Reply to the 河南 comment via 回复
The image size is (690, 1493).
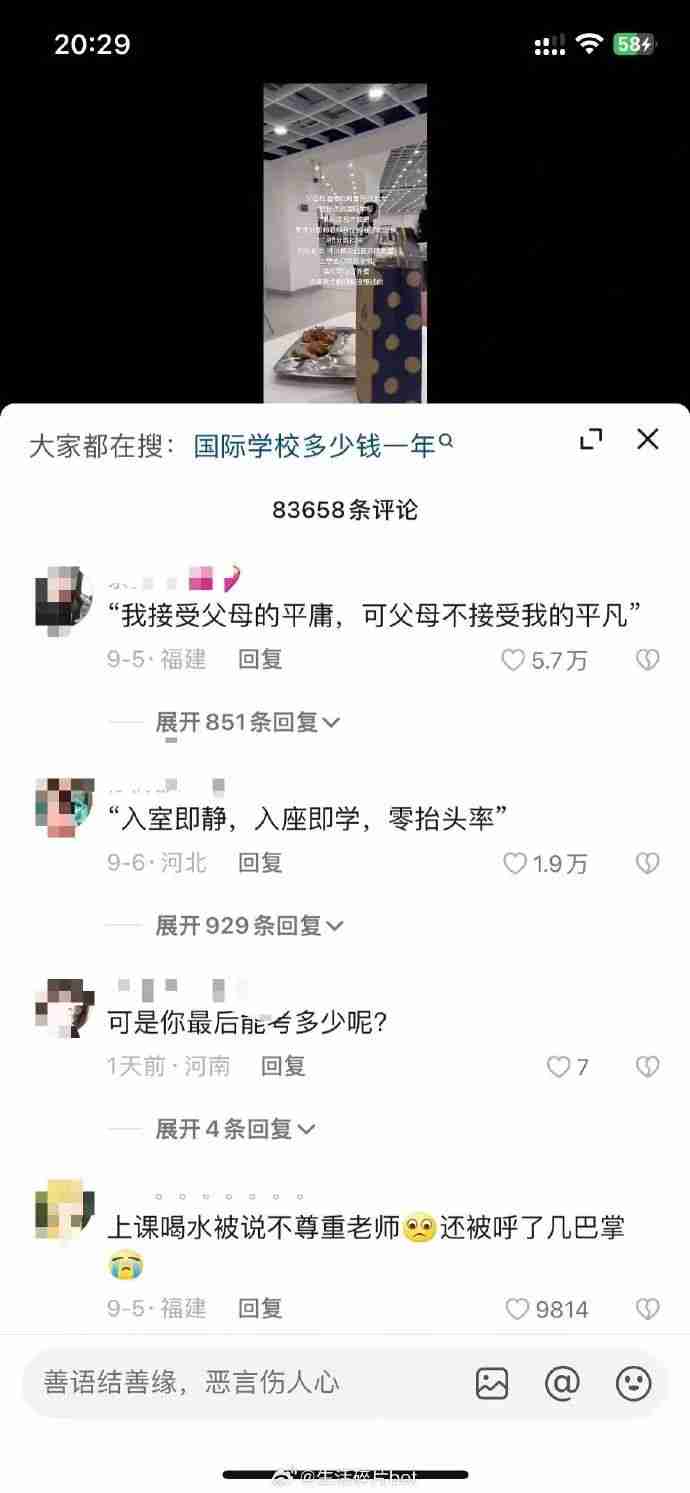pos(283,1066)
